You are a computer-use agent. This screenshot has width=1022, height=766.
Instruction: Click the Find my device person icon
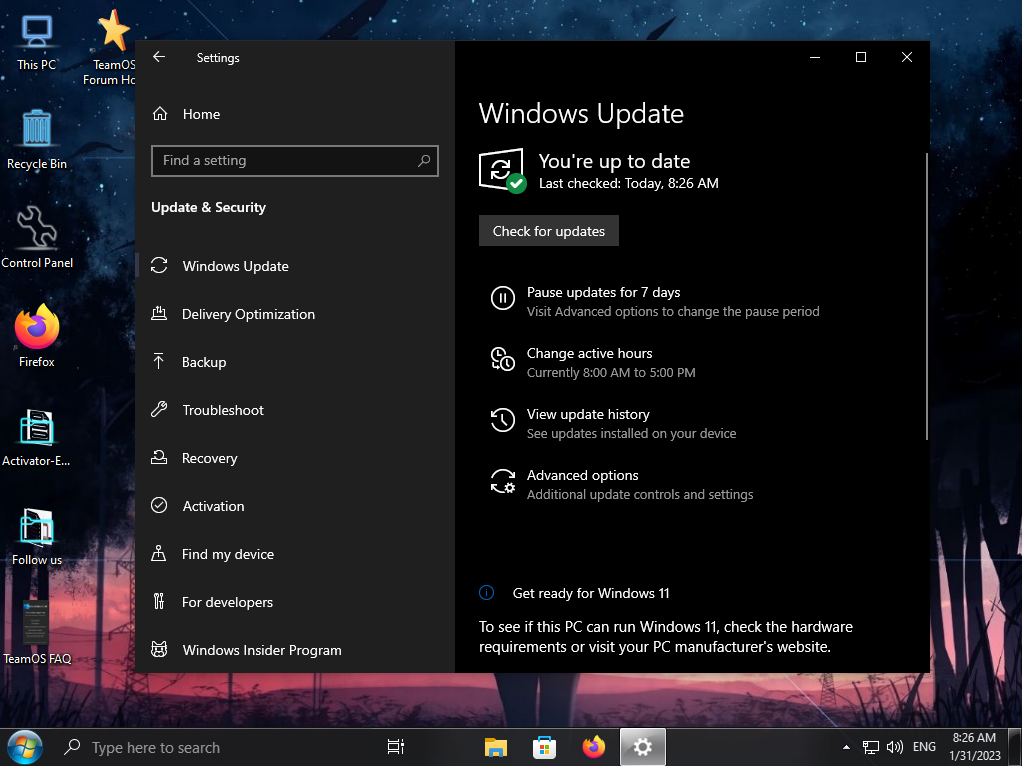[x=158, y=553]
